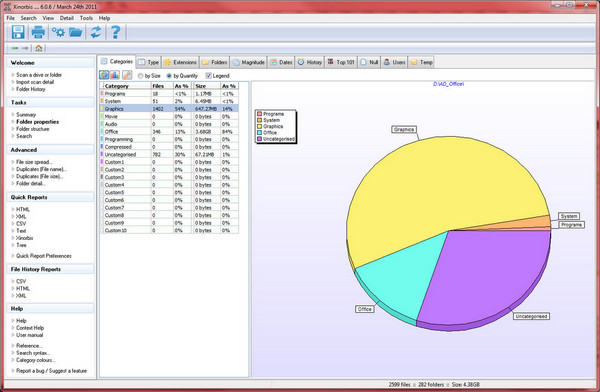Select the by Size radio button

click(x=140, y=76)
